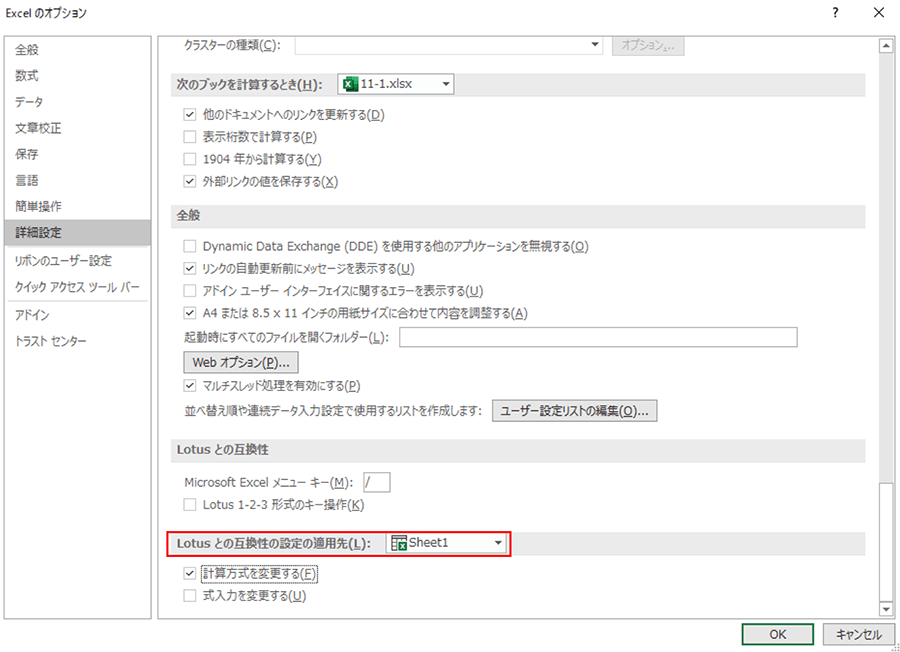Click the startup folder path input field
Screen dimensions: 900x652
(x=598, y=337)
